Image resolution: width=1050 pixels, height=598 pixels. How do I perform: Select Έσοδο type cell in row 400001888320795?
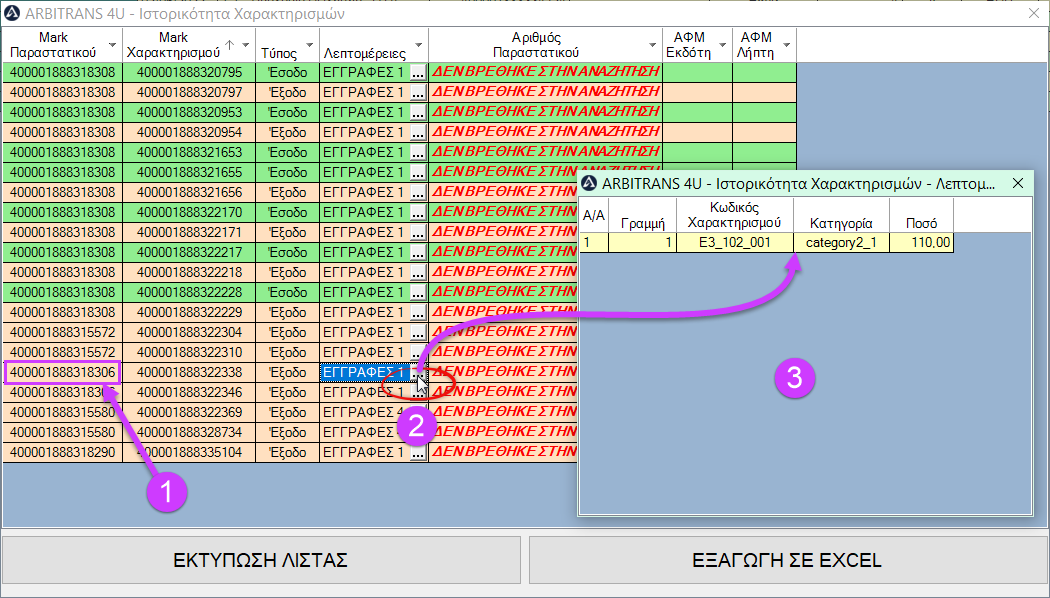point(287,72)
